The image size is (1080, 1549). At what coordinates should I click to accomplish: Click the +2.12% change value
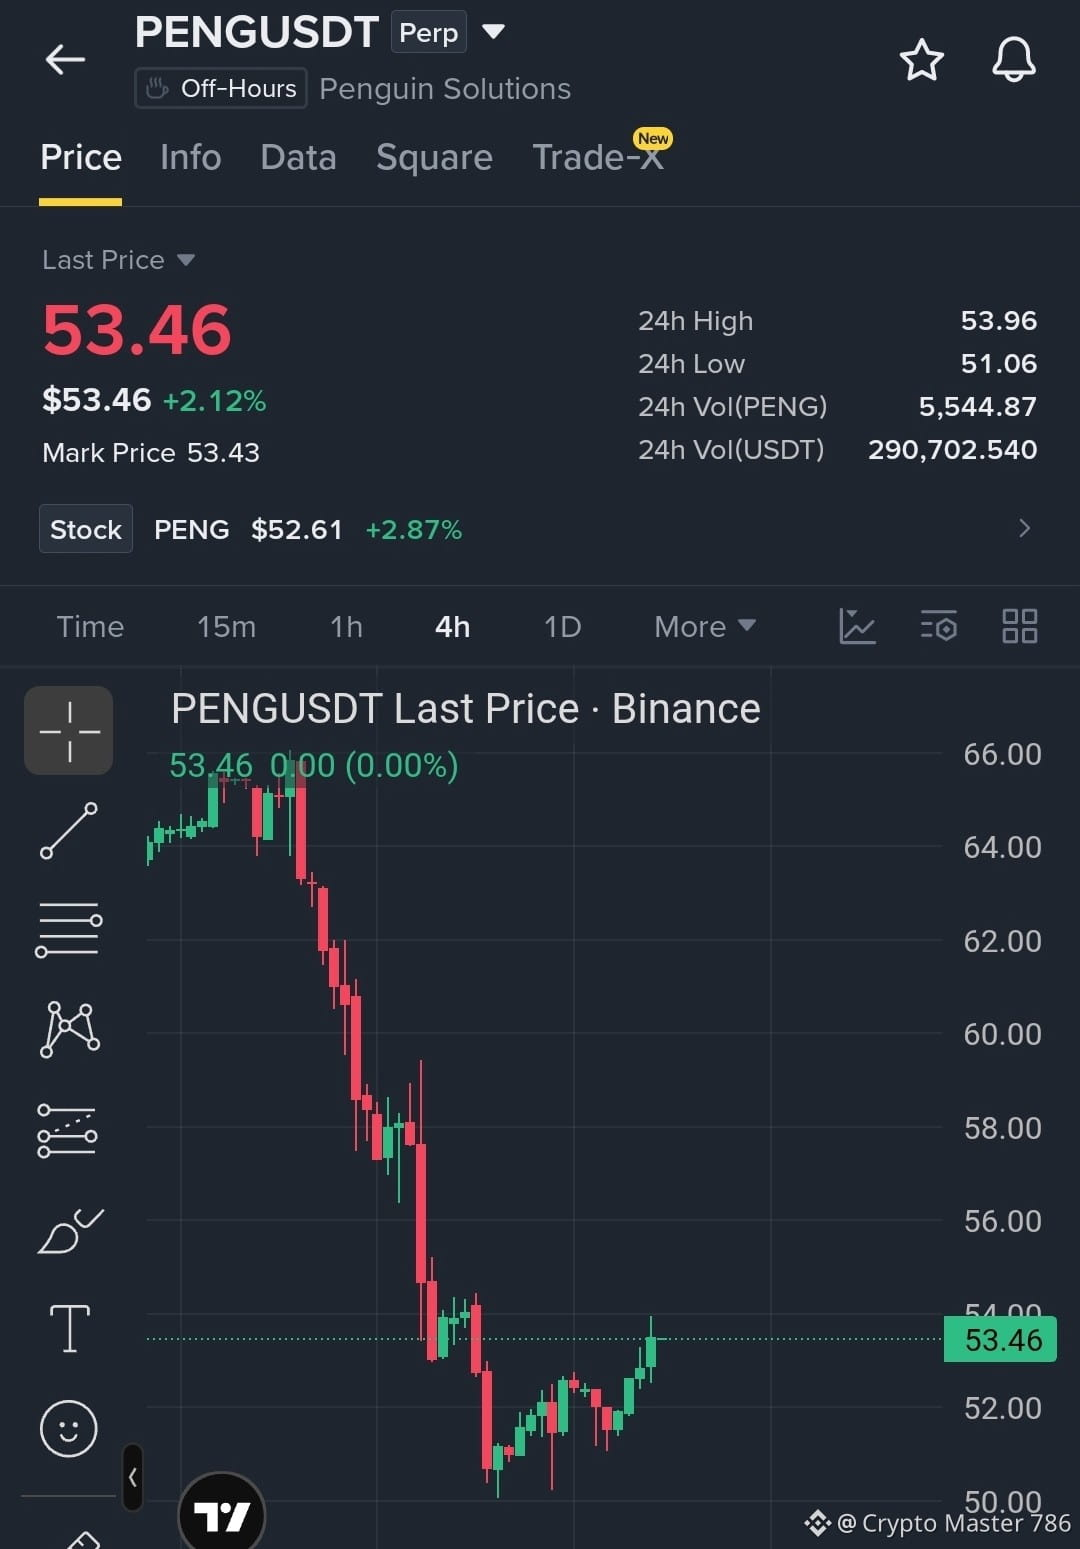[215, 401]
